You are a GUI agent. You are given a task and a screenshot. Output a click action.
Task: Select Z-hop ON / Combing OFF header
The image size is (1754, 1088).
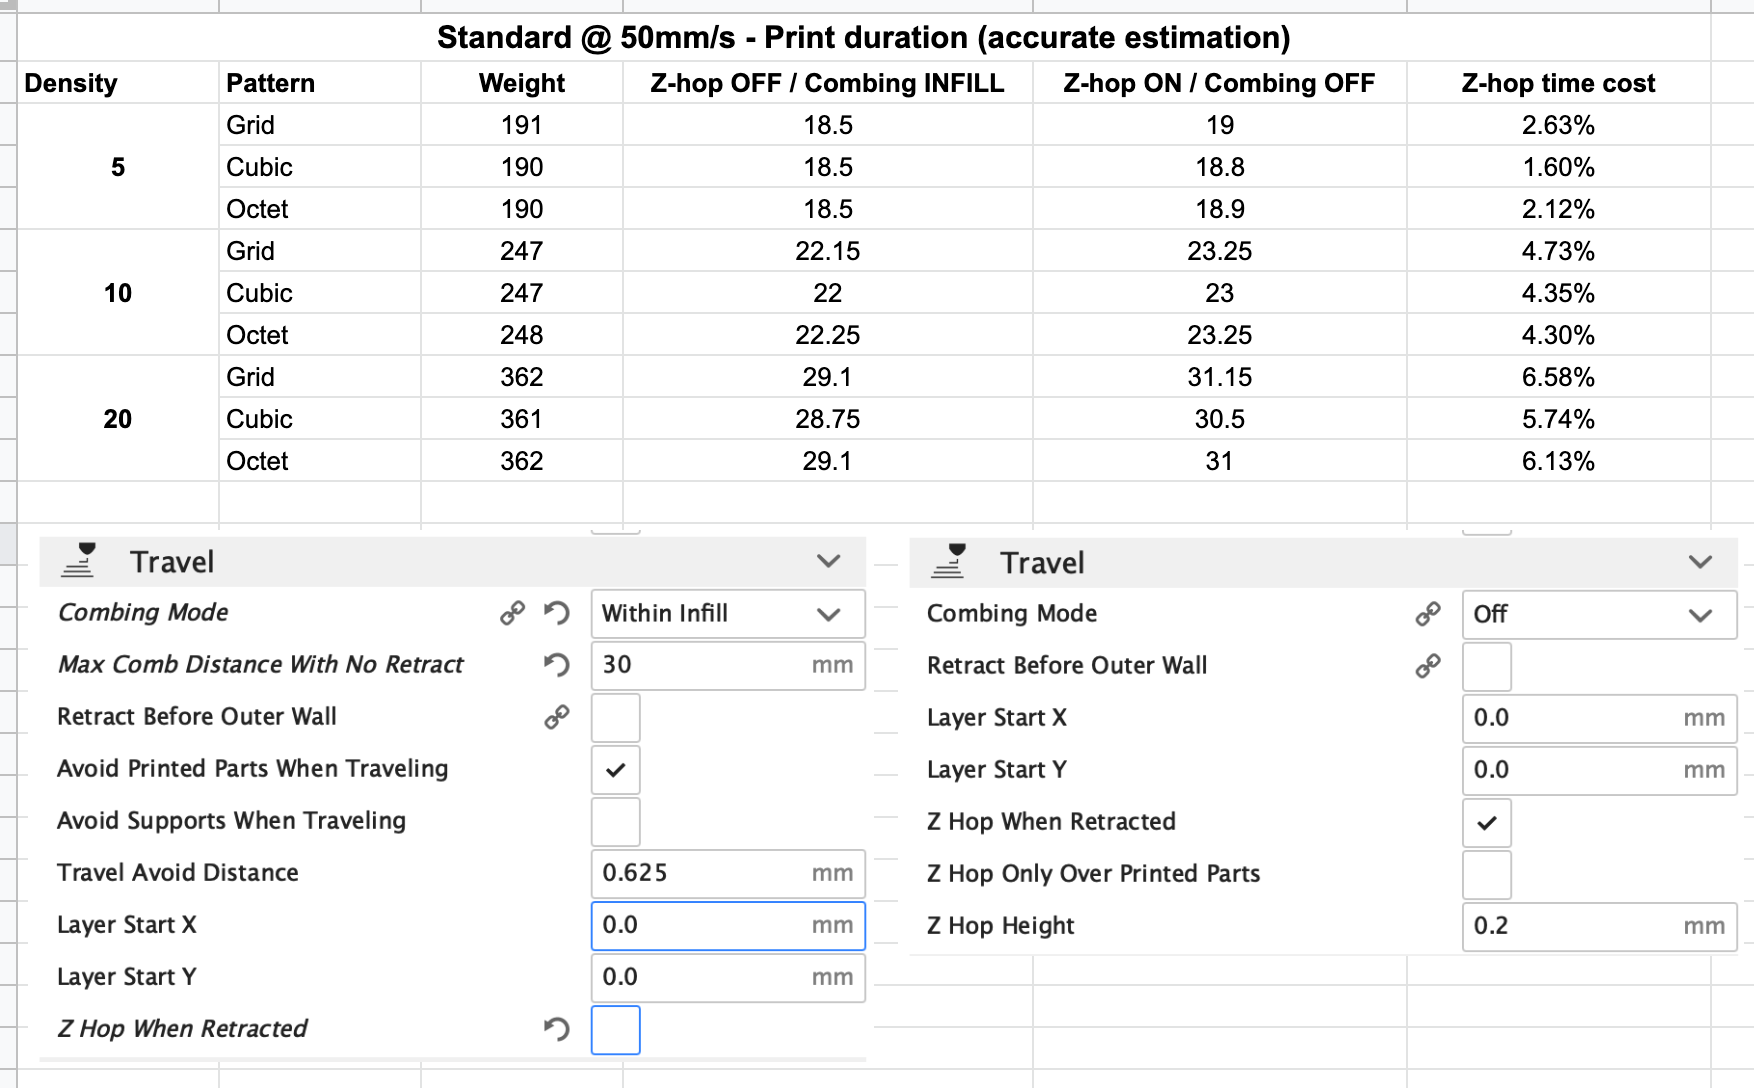(1220, 83)
